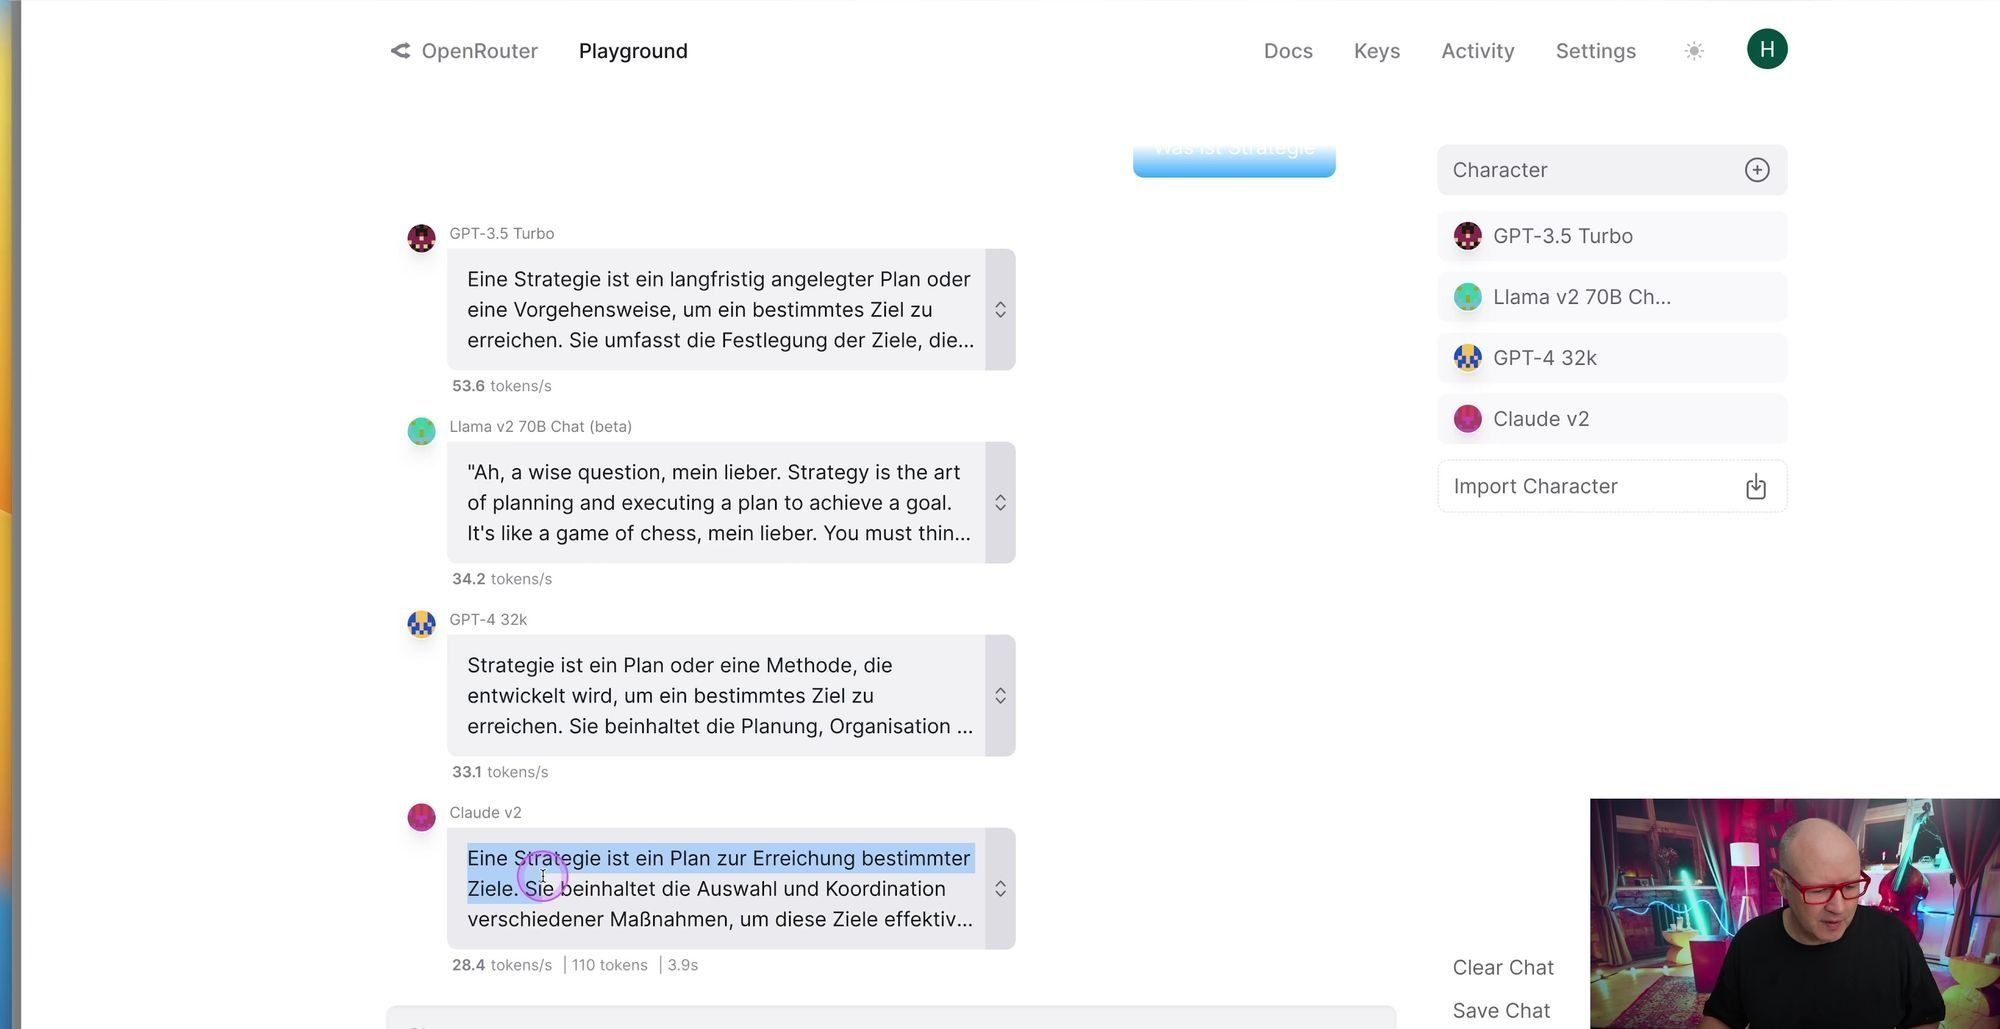Screen dimensions: 2000x1029
Task: Click the 3.9s duration stat
Action: [x=682, y=965]
